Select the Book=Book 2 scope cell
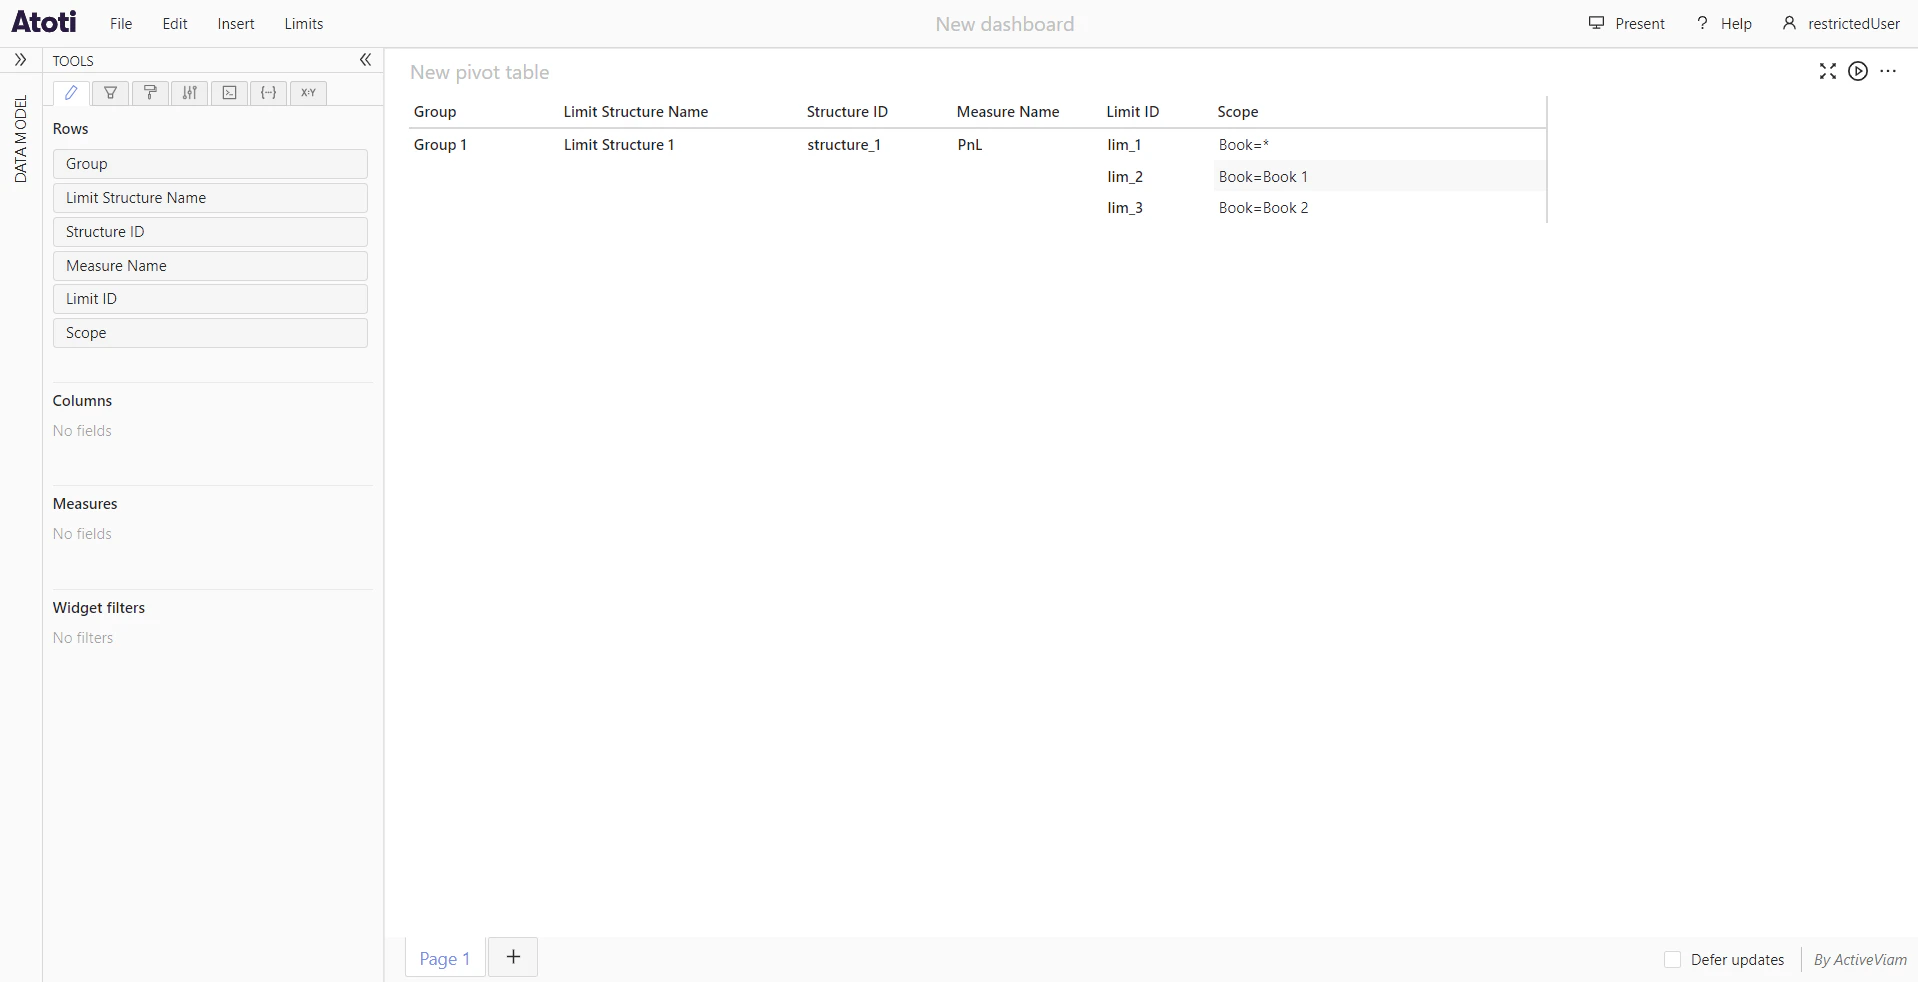1918x982 pixels. coord(1379,208)
